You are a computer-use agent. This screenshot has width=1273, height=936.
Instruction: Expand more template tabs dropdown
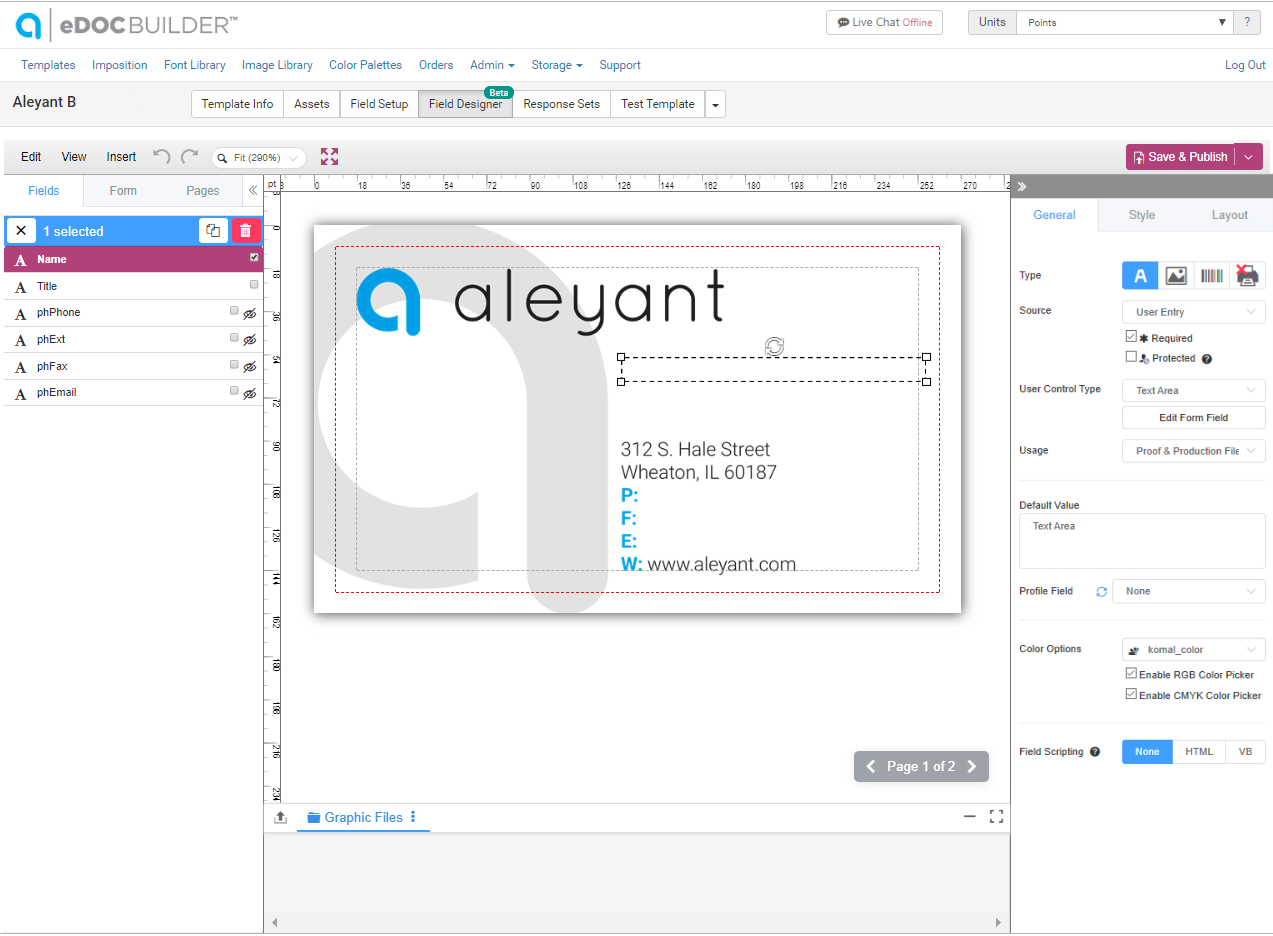click(715, 104)
